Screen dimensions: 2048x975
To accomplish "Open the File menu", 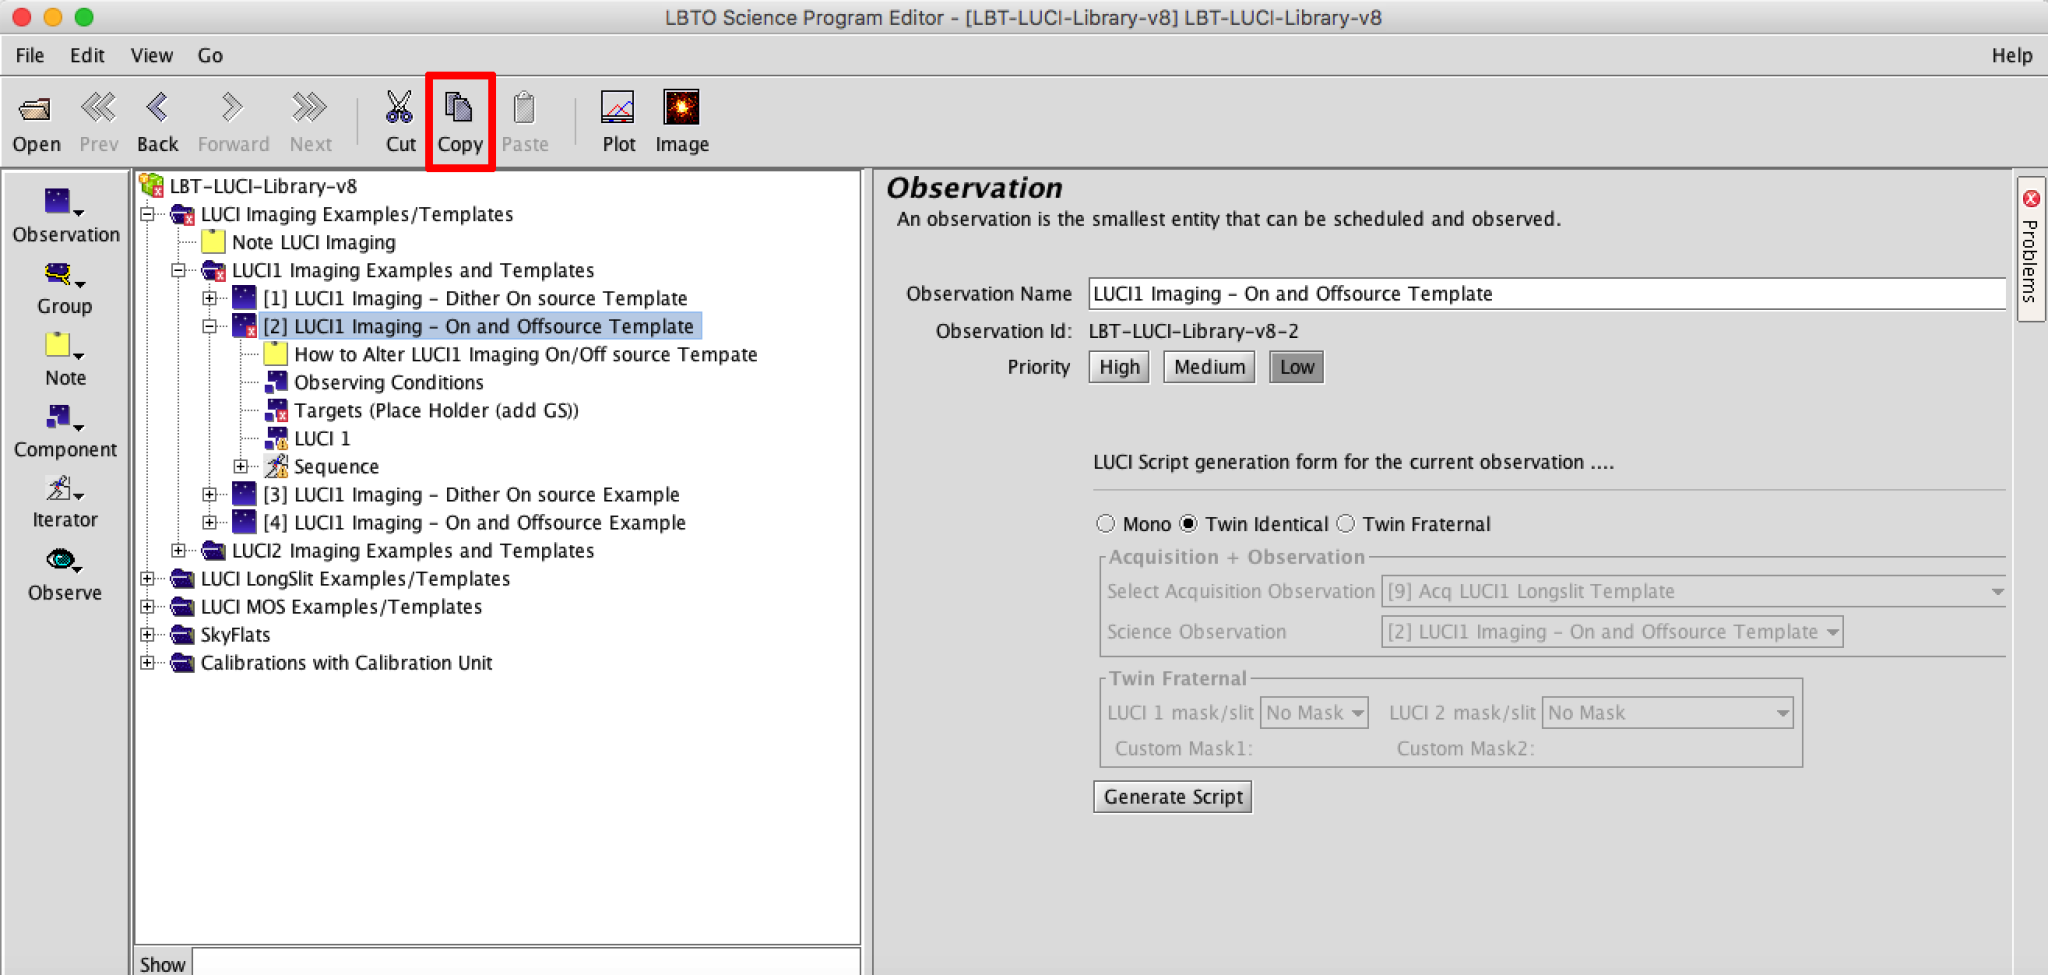I will pos(30,55).
